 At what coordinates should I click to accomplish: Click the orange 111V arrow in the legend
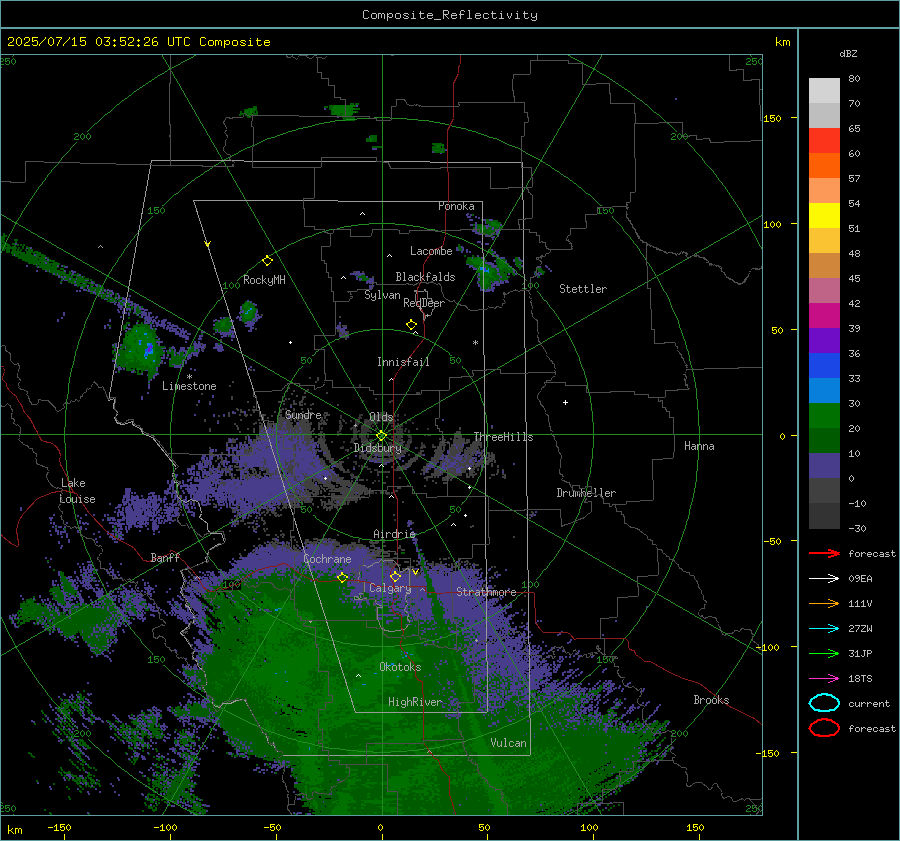[824, 603]
